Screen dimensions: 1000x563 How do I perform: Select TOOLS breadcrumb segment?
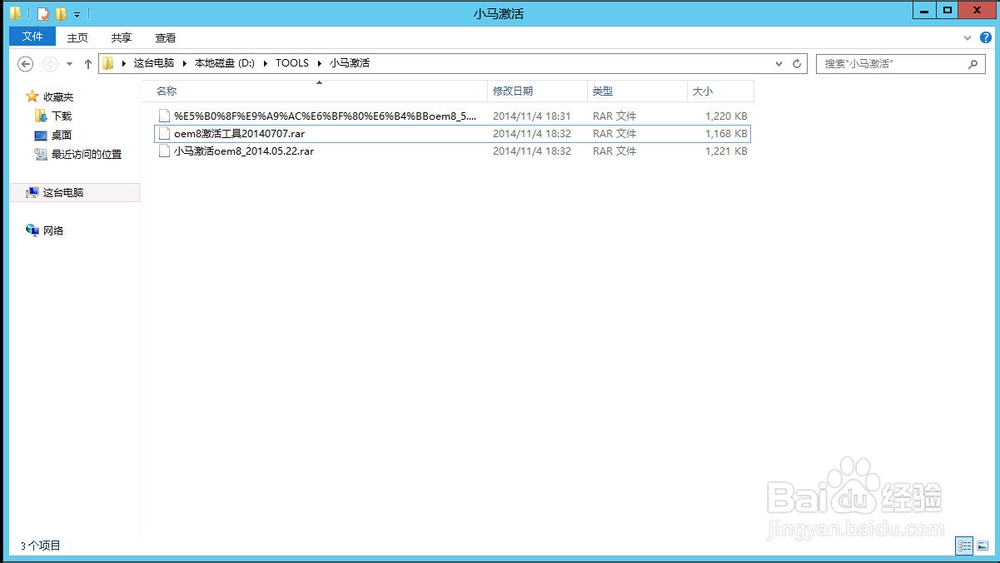[292, 63]
